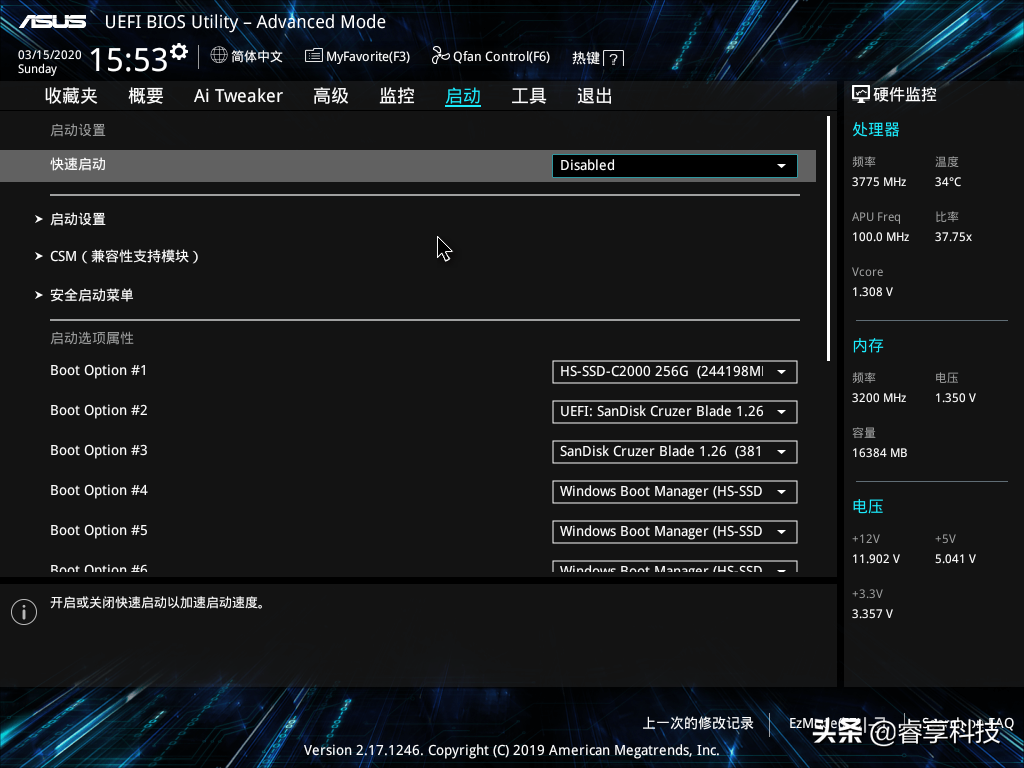Image resolution: width=1024 pixels, height=768 pixels.
Task: Open Boot Option #1 dropdown
Action: click(675, 372)
